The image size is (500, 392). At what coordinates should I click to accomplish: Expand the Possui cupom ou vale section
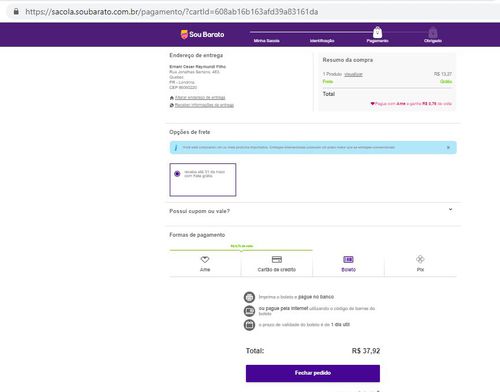[x=450, y=209]
